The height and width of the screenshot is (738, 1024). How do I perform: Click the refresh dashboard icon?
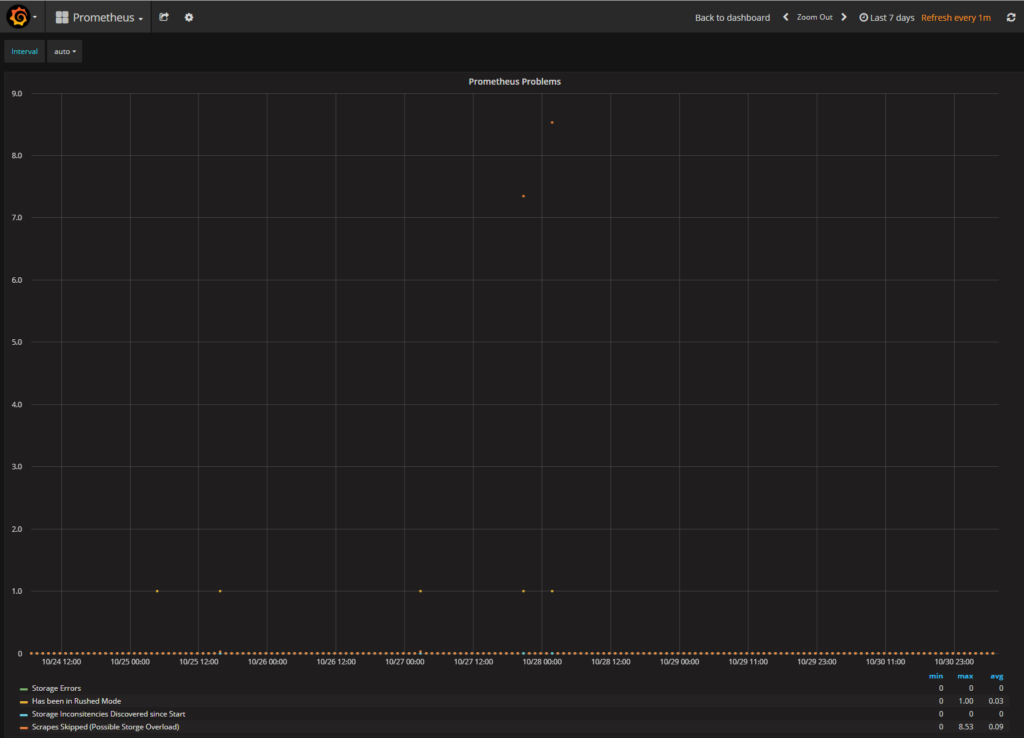[1011, 17]
